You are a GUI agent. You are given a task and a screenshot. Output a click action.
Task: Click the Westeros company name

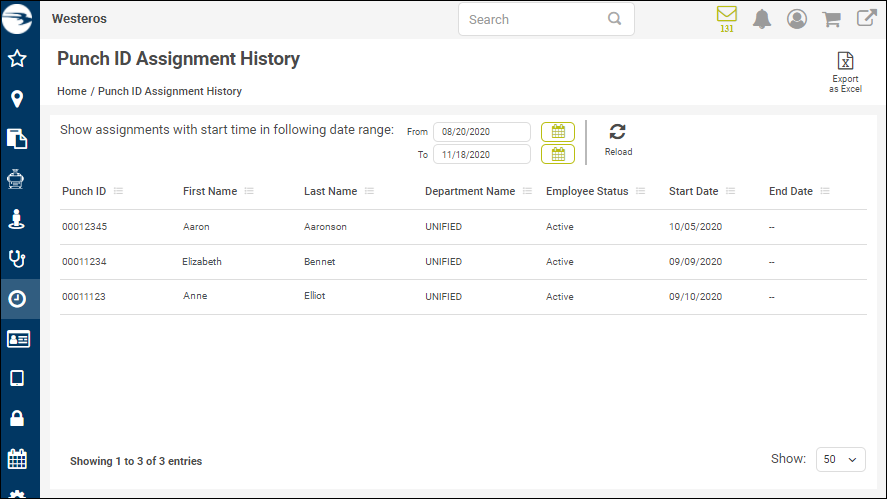[79, 19]
